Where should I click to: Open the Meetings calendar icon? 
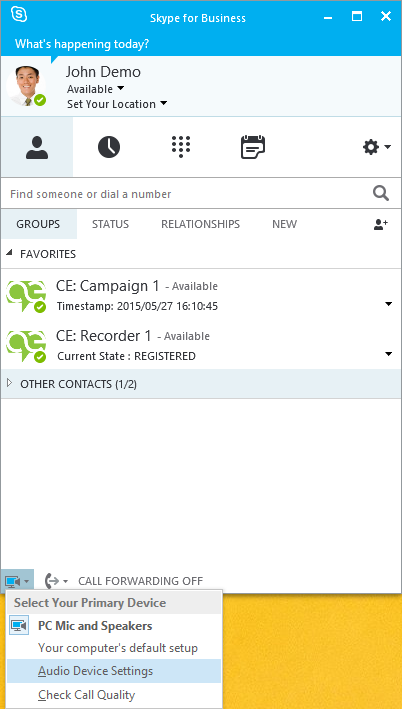[253, 147]
